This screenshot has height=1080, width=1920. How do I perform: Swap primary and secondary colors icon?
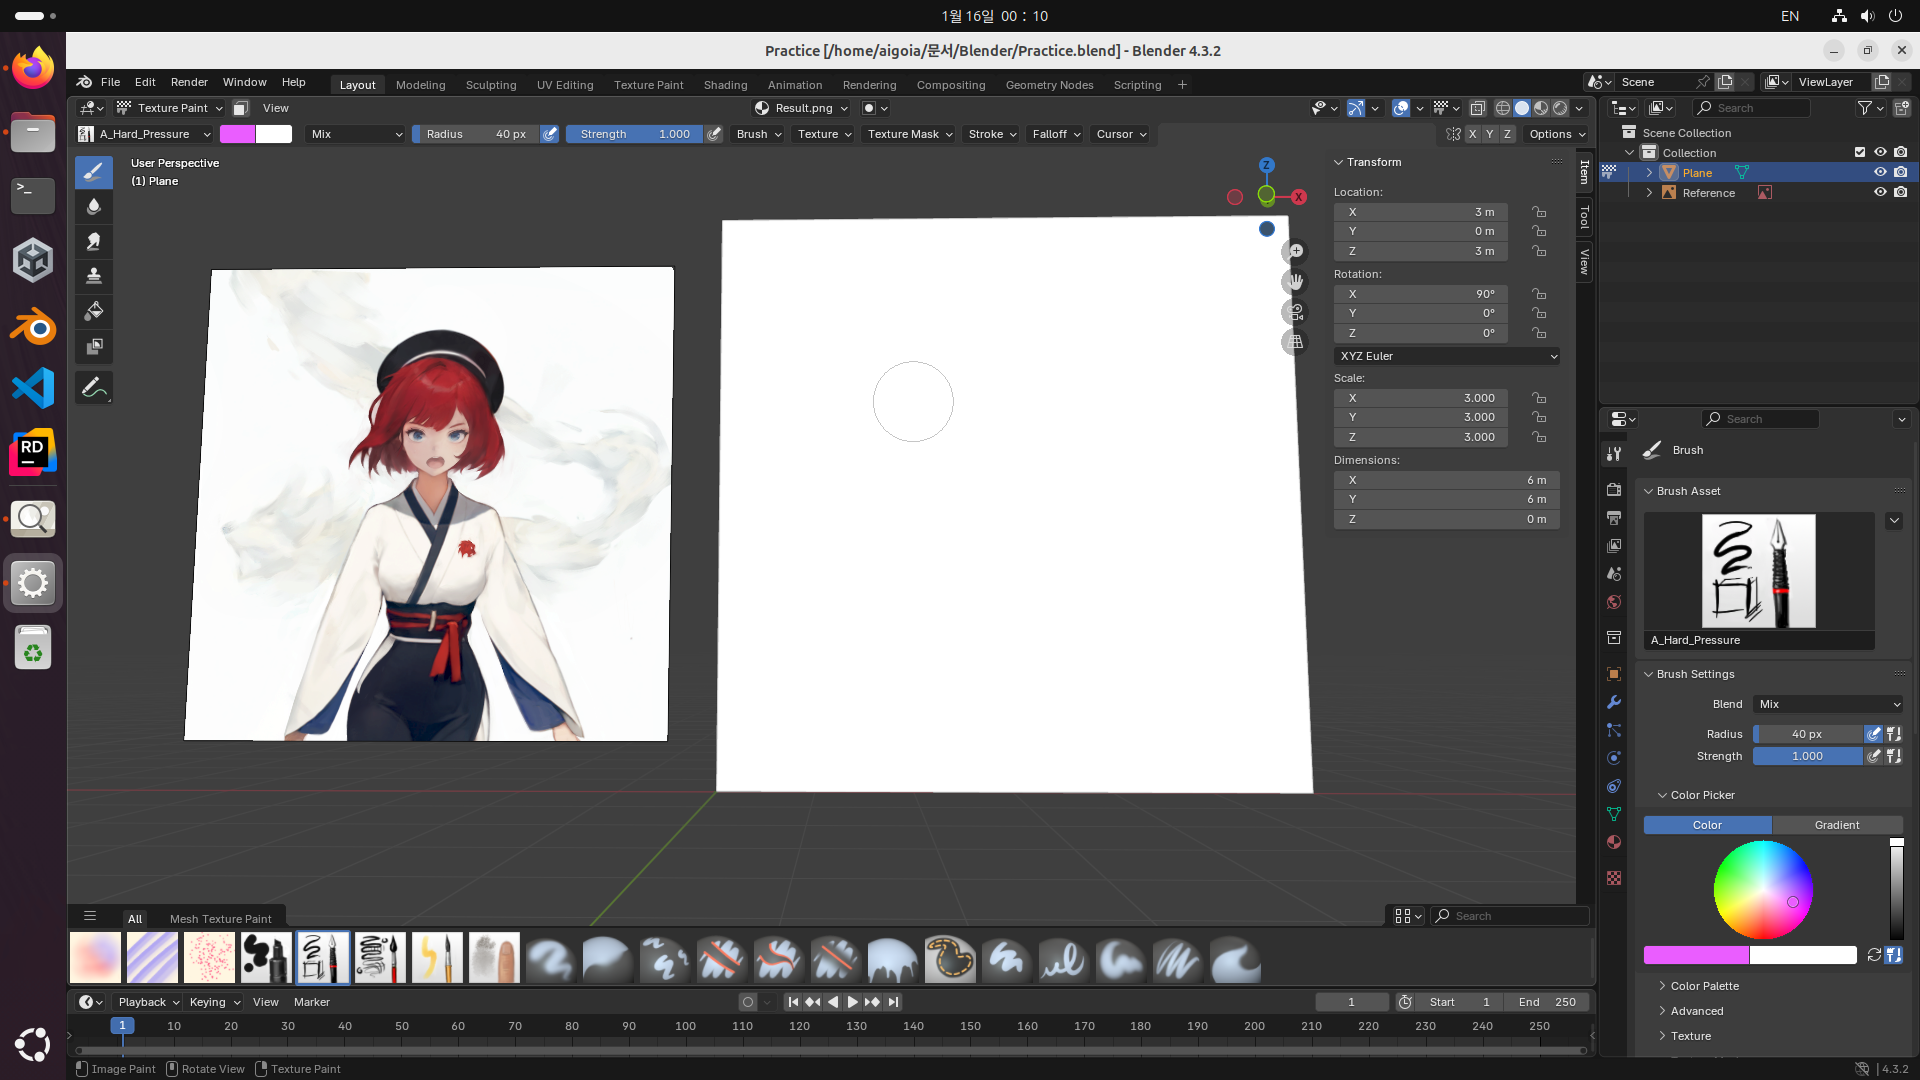click(x=1874, y=955)
